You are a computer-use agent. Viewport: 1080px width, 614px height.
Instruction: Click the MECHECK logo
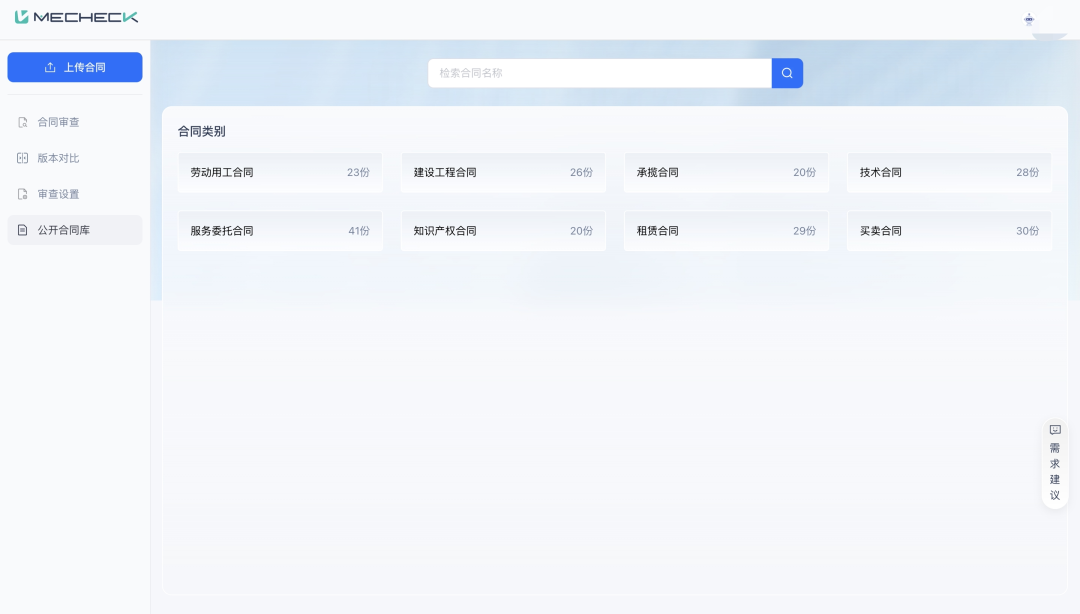point(76,17)
